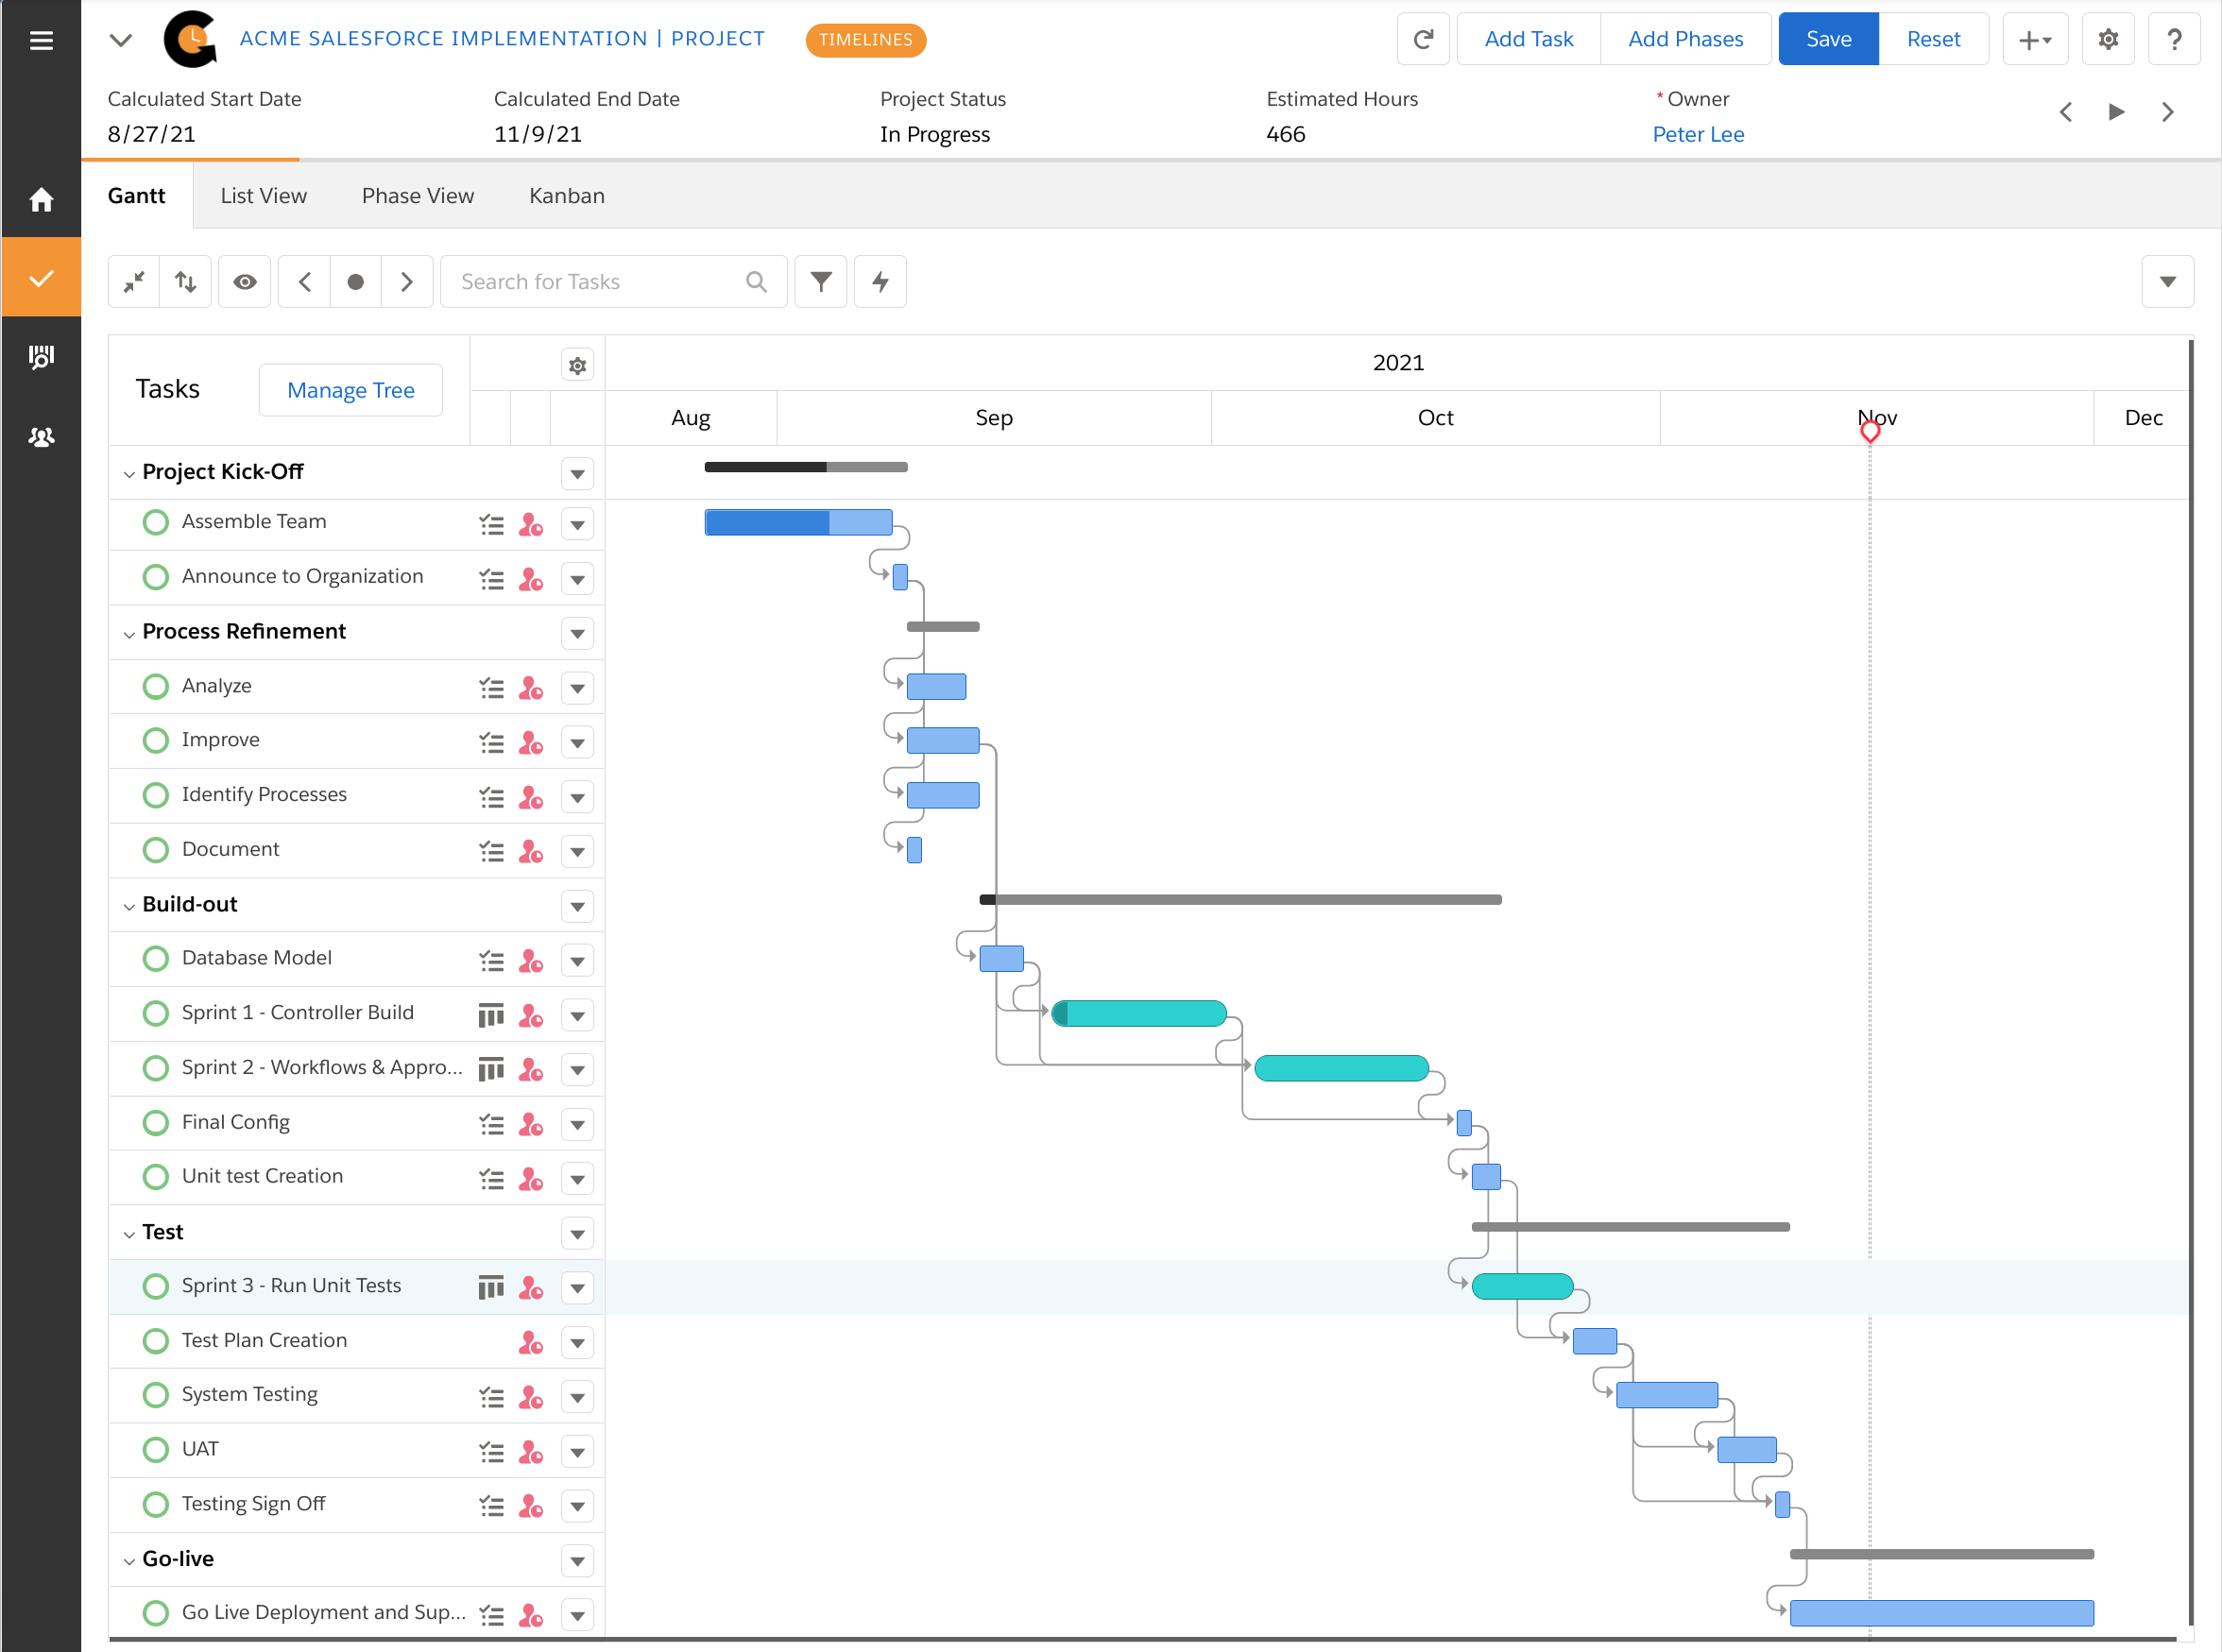Expand the dropdown next to the project title
Screen dimensions: 2222x1652
(x=120, y=40)
